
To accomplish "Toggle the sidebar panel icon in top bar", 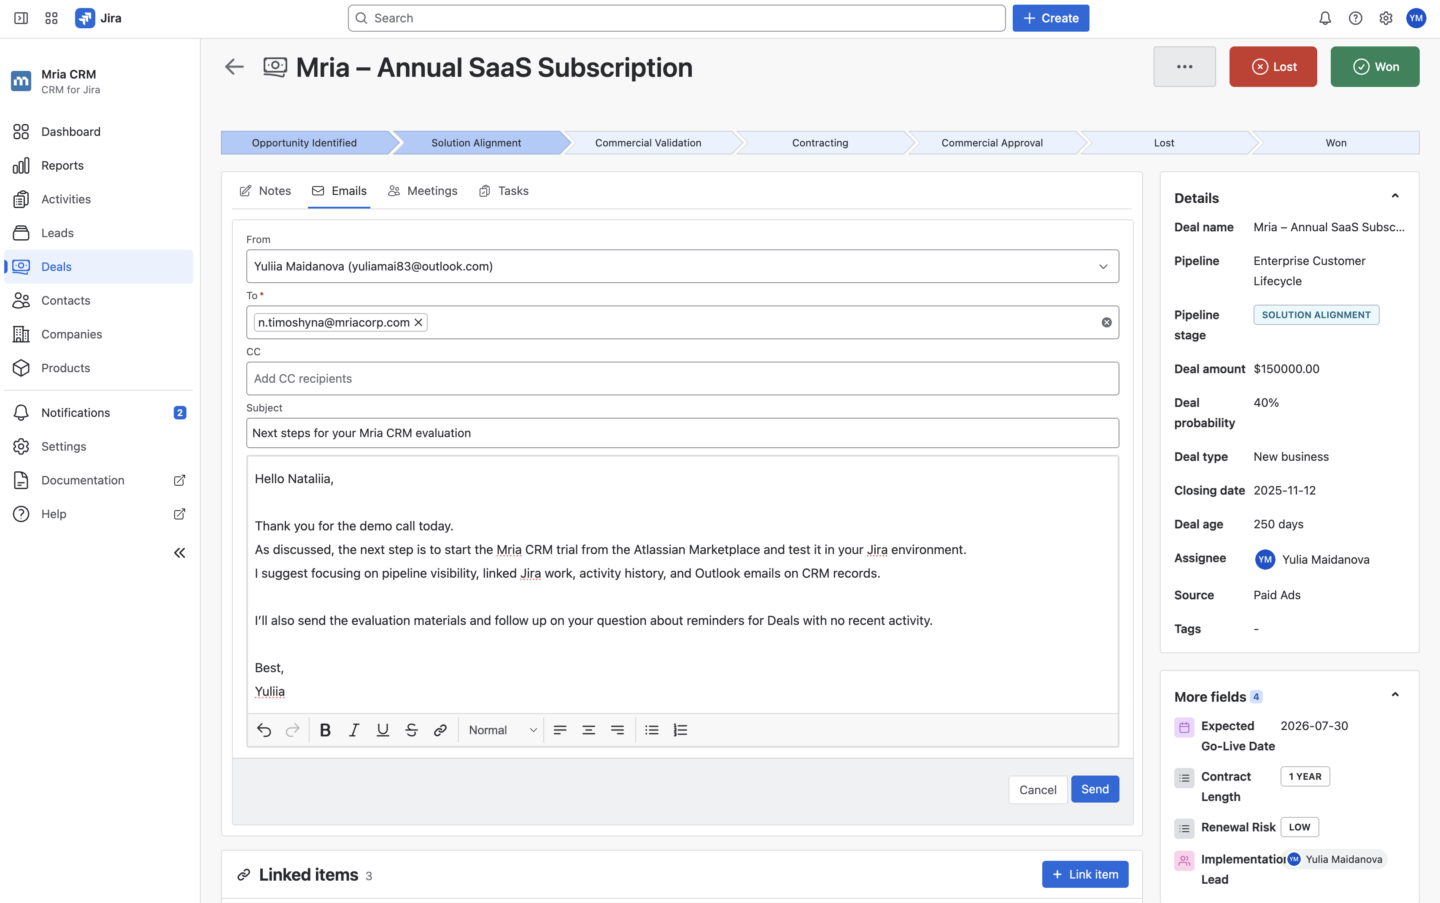I will [21, 18].
